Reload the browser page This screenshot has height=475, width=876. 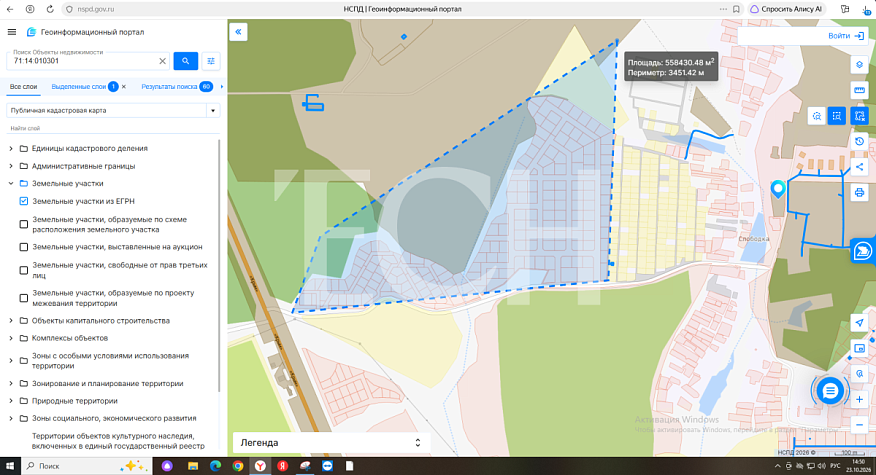click(x=50, y=9)
